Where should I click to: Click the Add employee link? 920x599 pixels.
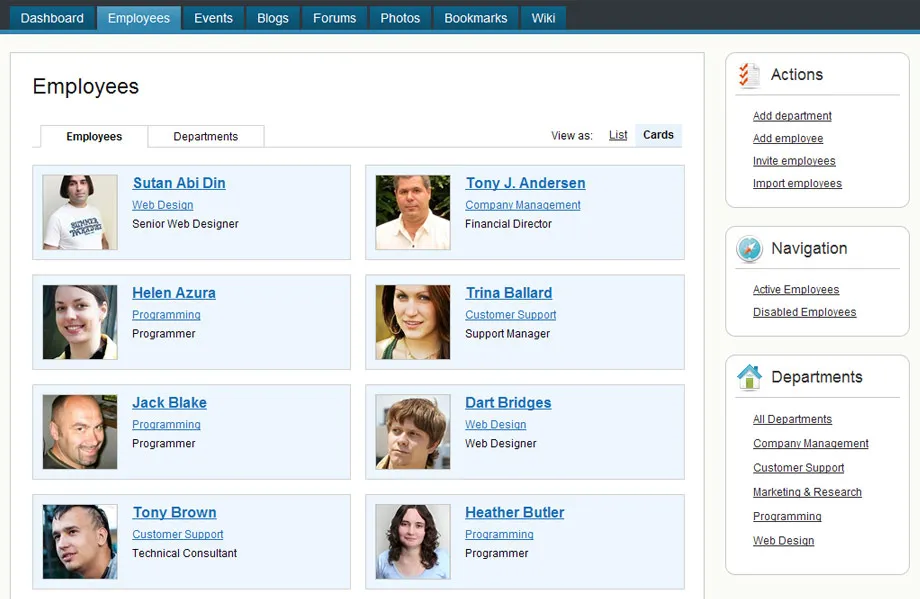tap(788, 139)
